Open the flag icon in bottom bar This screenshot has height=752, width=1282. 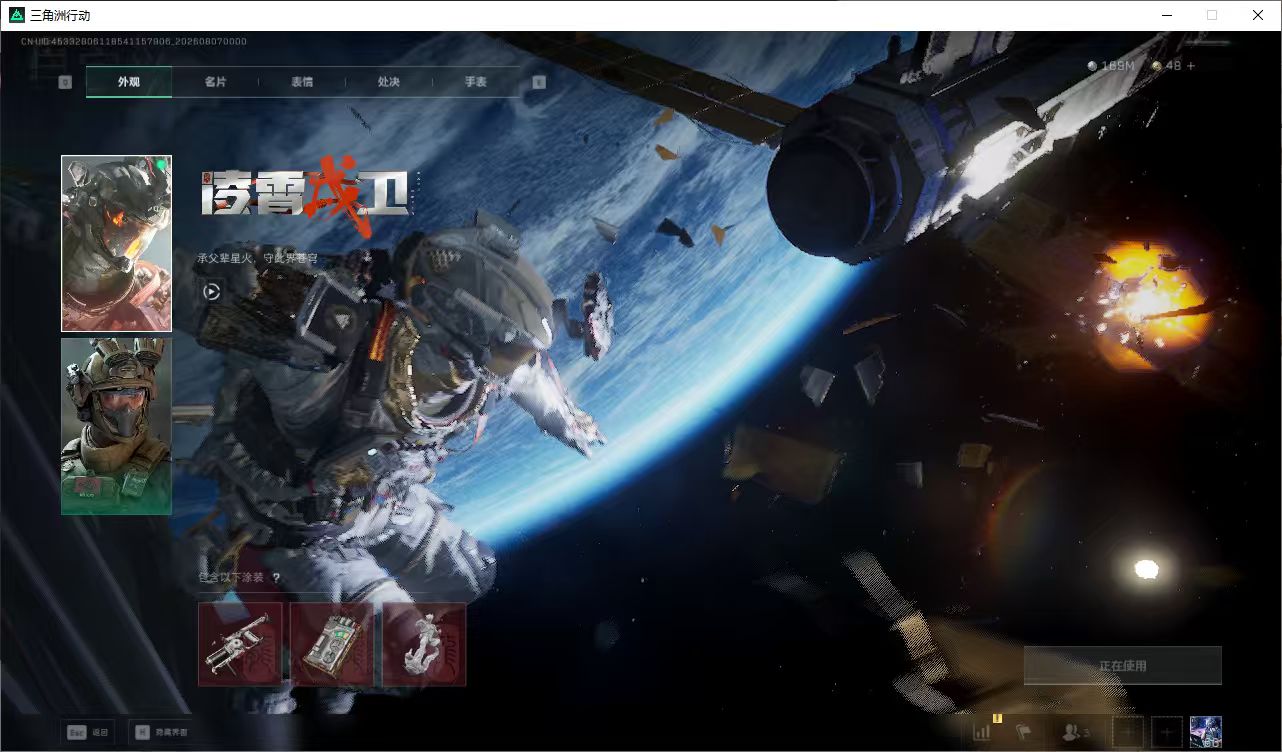click(x=1022, y=733)
